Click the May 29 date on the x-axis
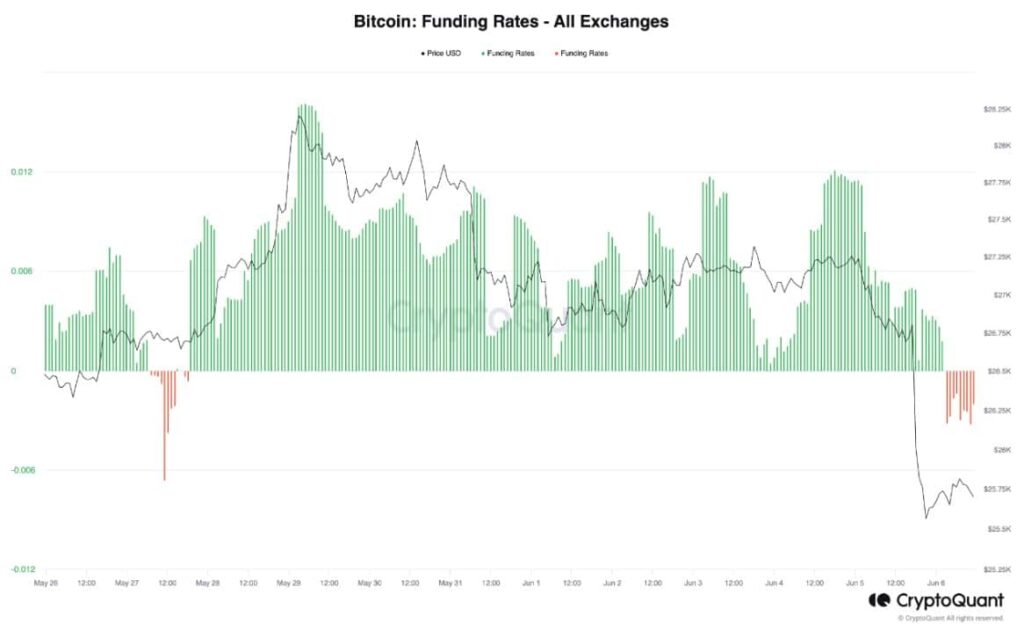The width and height of the screenshot is (1024, 624). [289, 582]
